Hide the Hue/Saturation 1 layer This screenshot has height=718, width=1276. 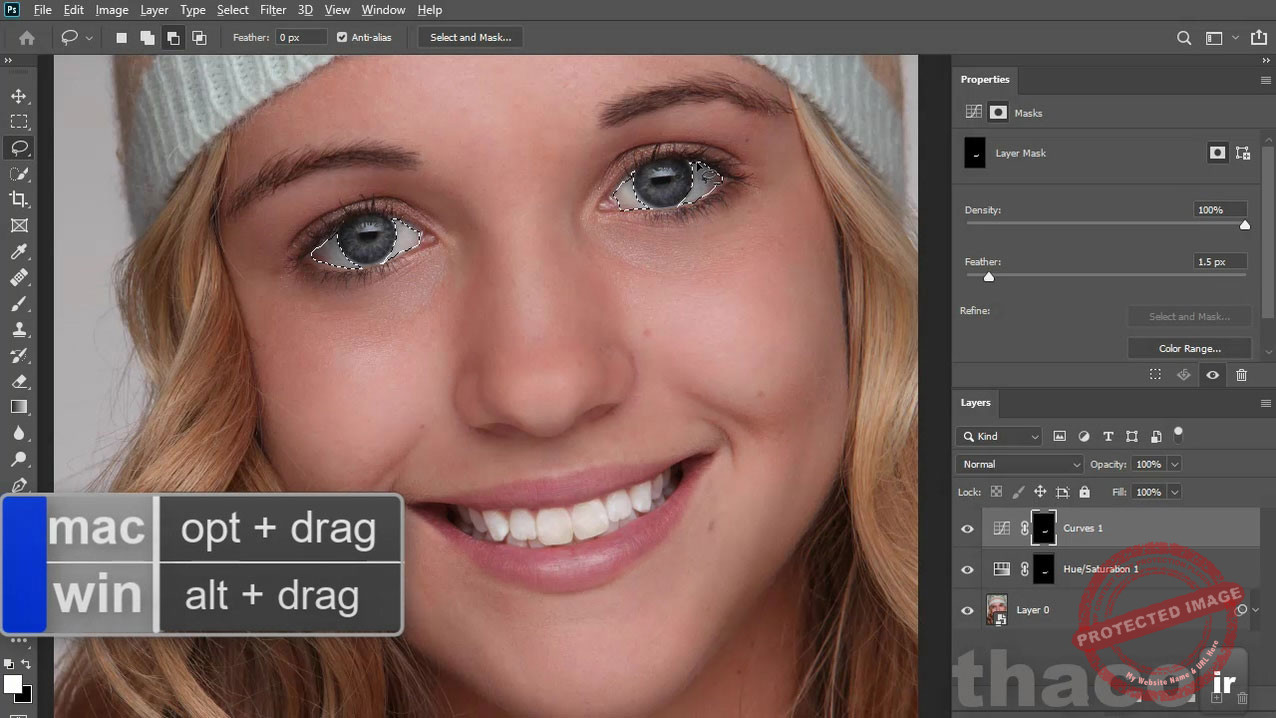coord(966,569)
